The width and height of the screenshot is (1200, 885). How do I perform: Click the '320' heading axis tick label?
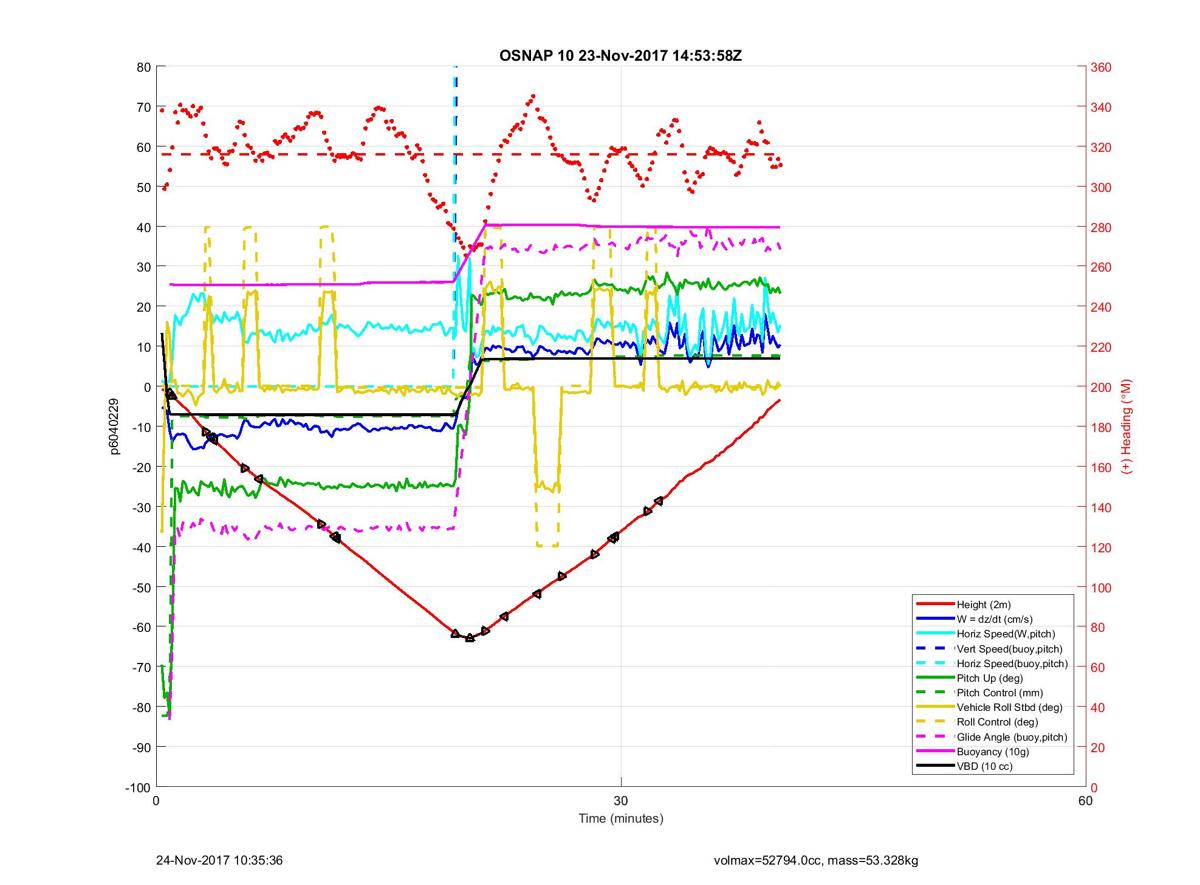click(x=1099, y=147)
